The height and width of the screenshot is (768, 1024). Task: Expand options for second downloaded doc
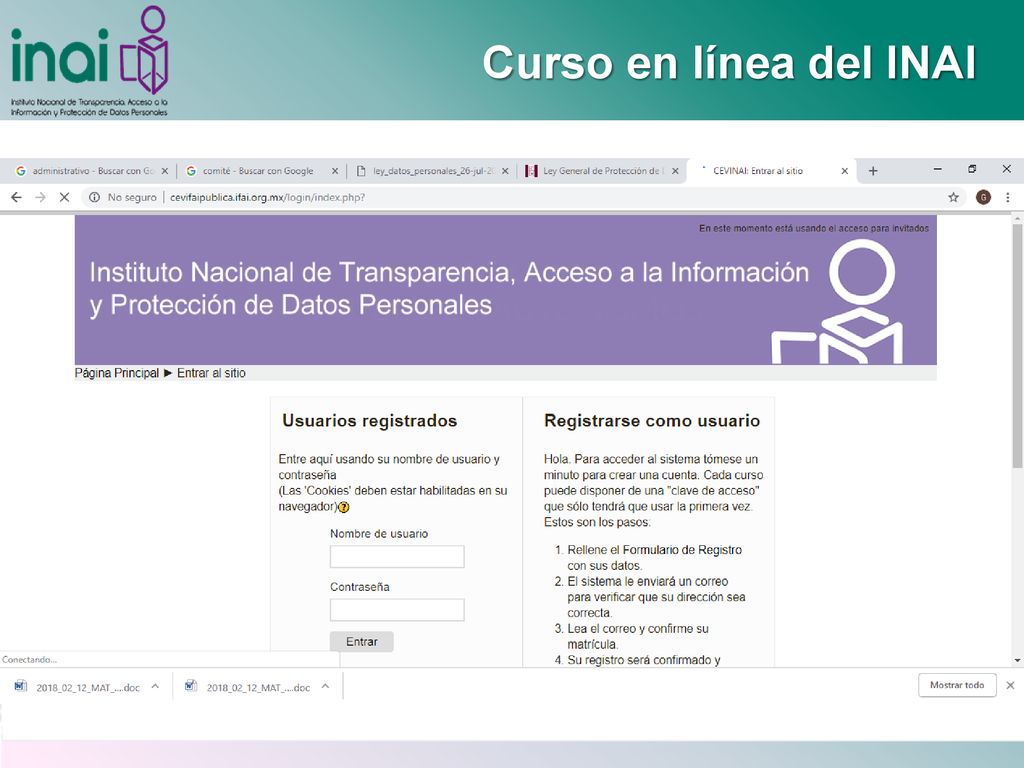tap(326, 686)
